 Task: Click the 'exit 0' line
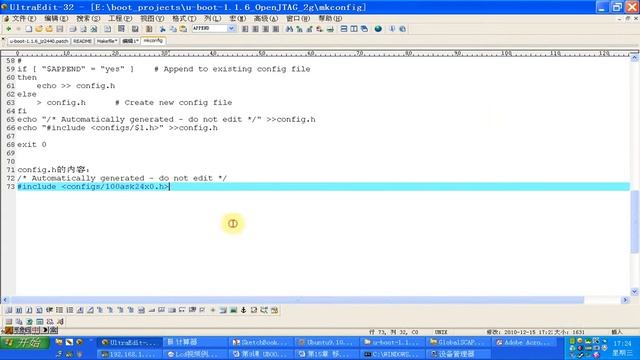tap(32, 144)
